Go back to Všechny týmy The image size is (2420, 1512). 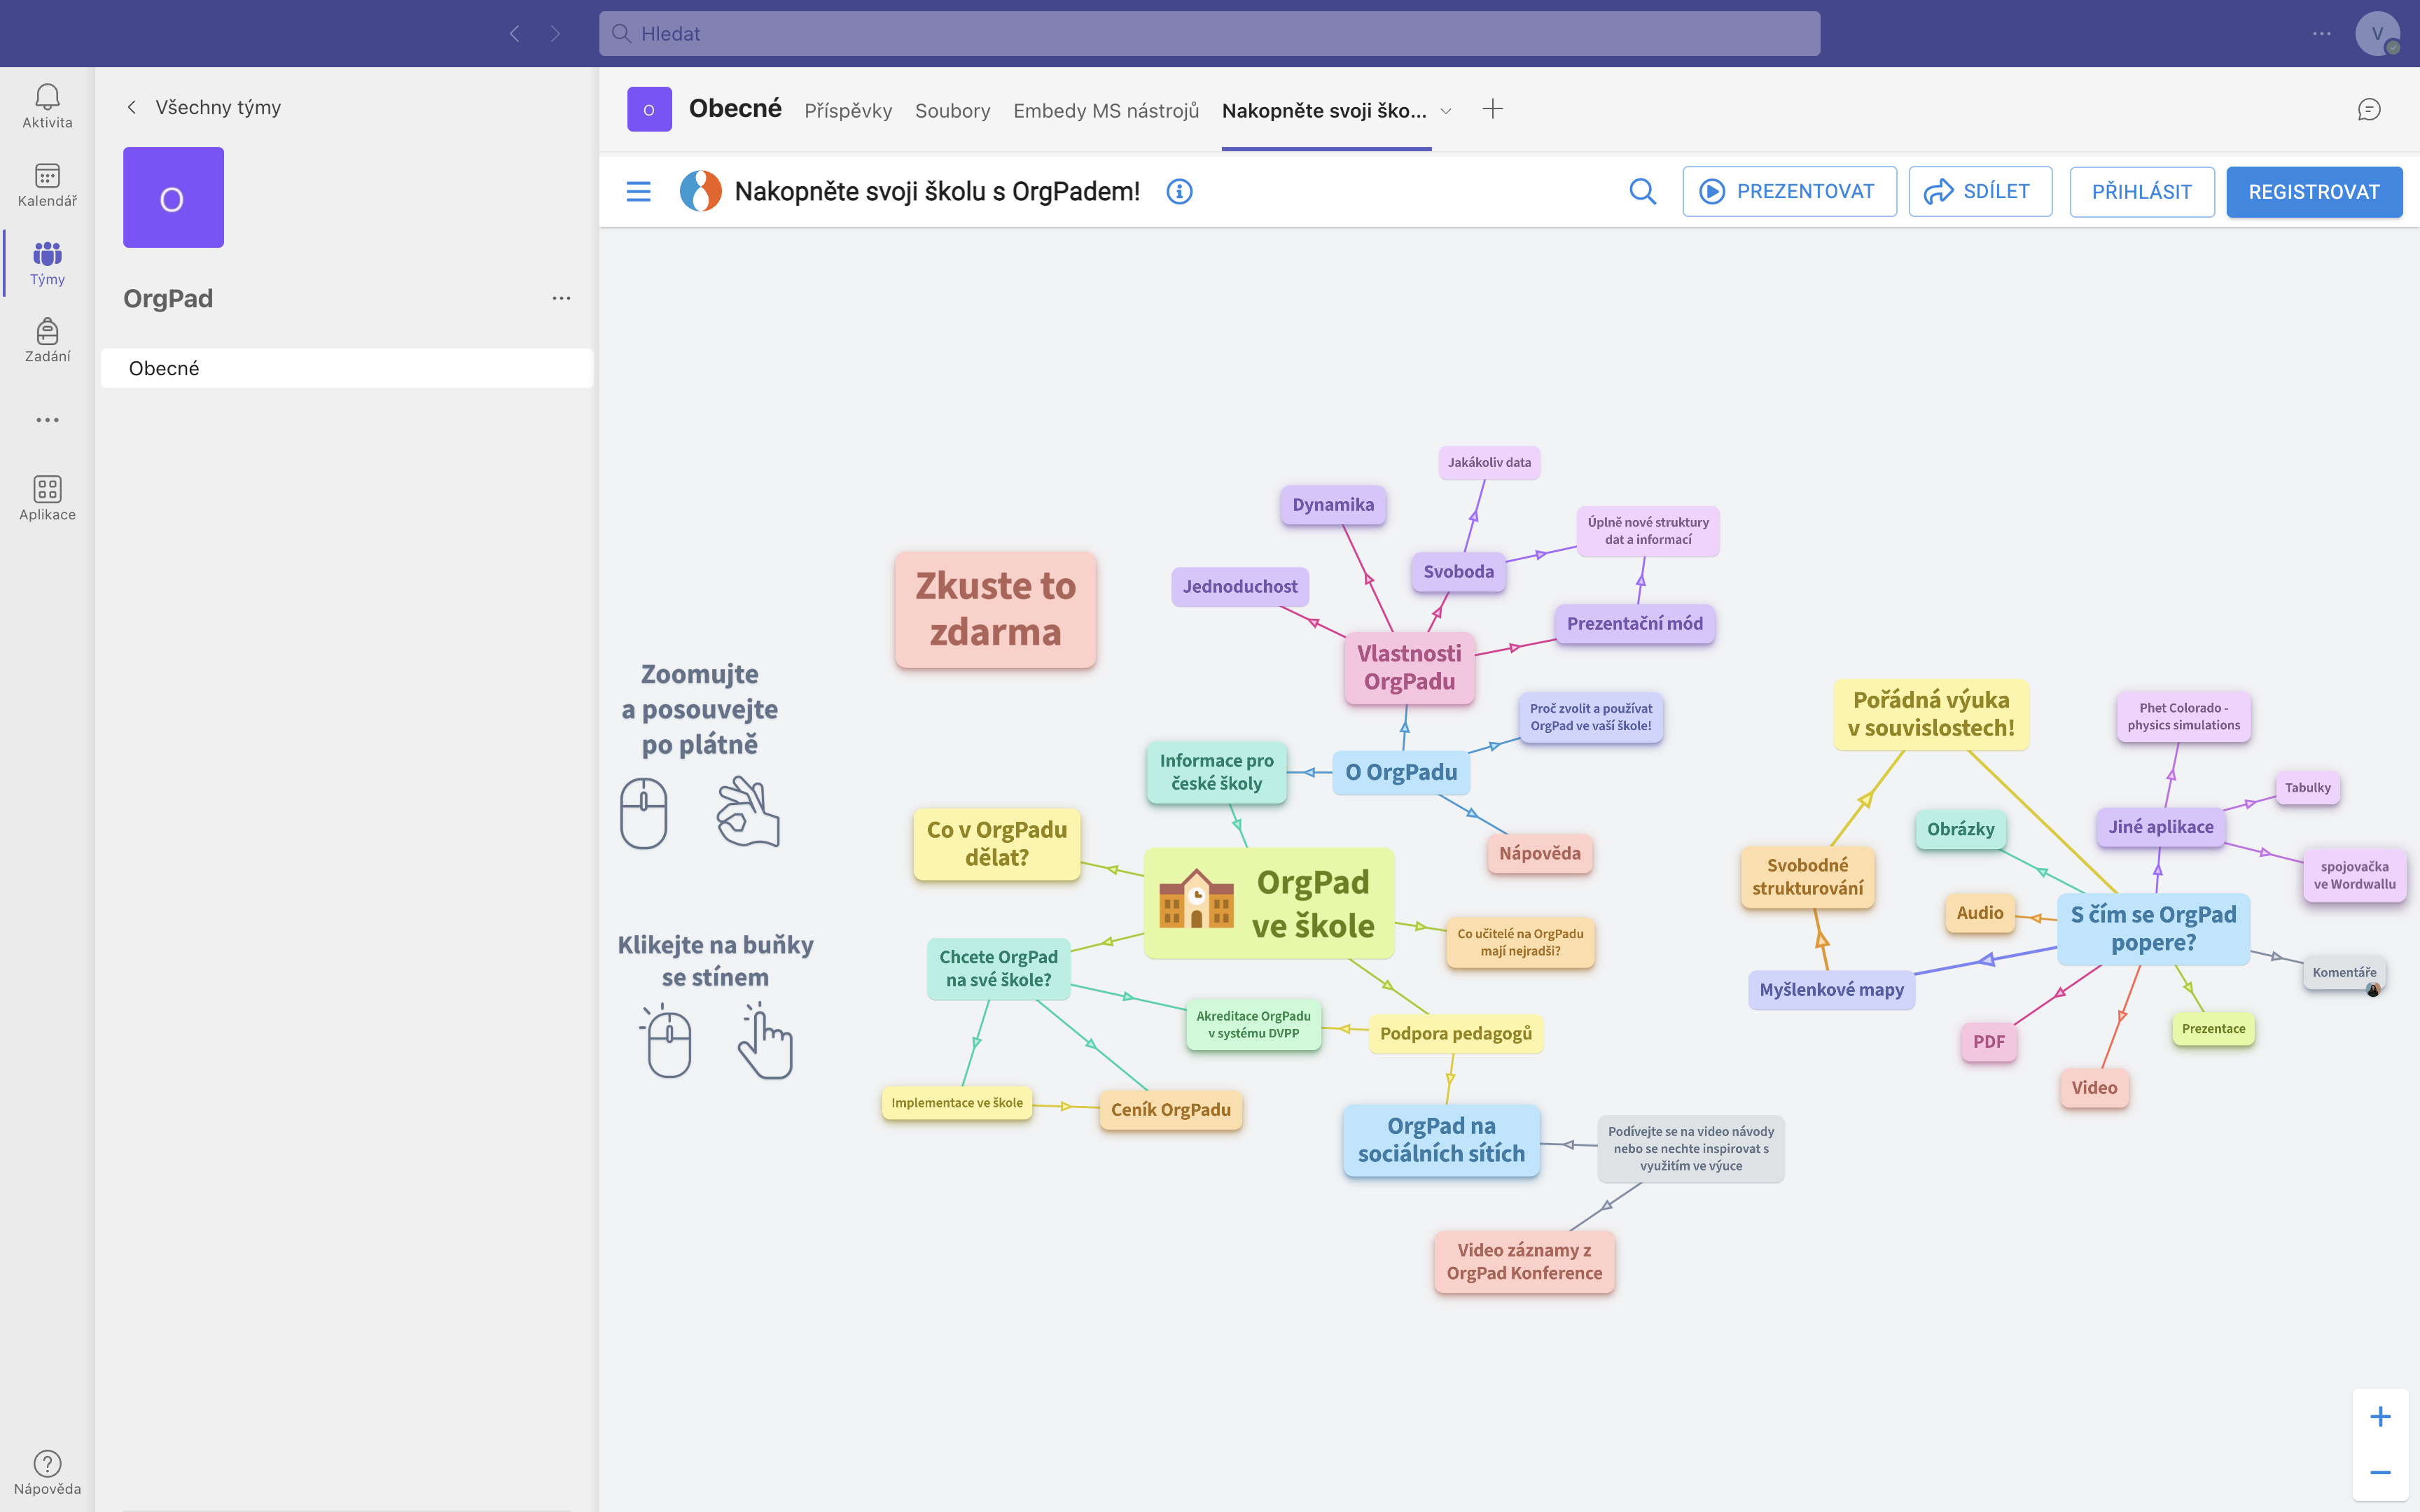point(203,107)
